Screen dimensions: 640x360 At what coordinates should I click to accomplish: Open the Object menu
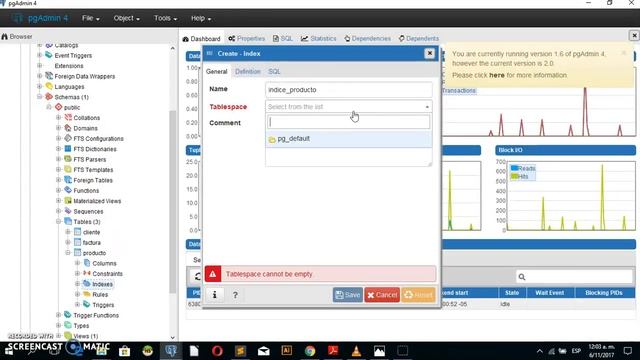pos(126,18)
